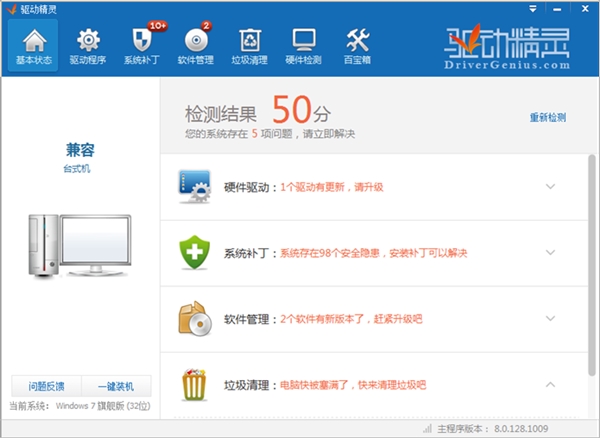Open the title bar dropdown menu arrow

pos(533,9)
